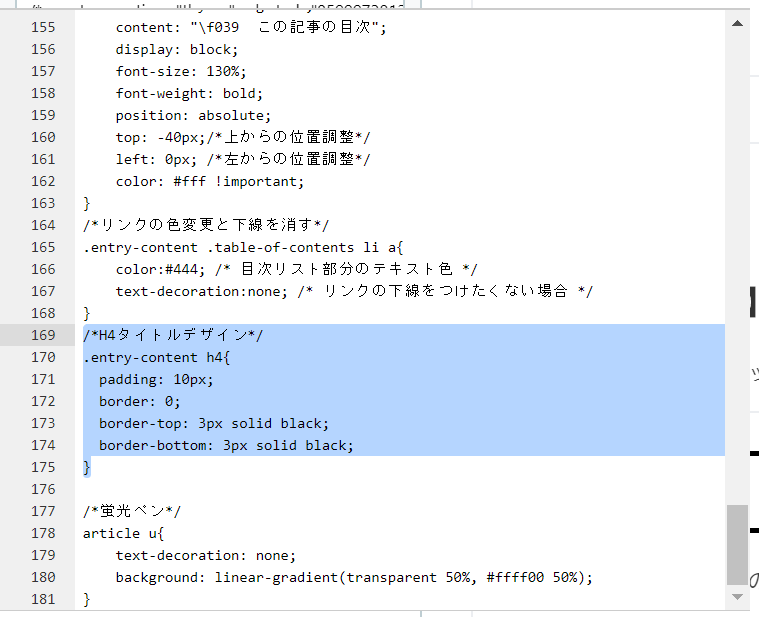Click the scrollbar down arrow
Image resolution: width=759 pixels, height=617 pixels.
click(x=737, y=597)
